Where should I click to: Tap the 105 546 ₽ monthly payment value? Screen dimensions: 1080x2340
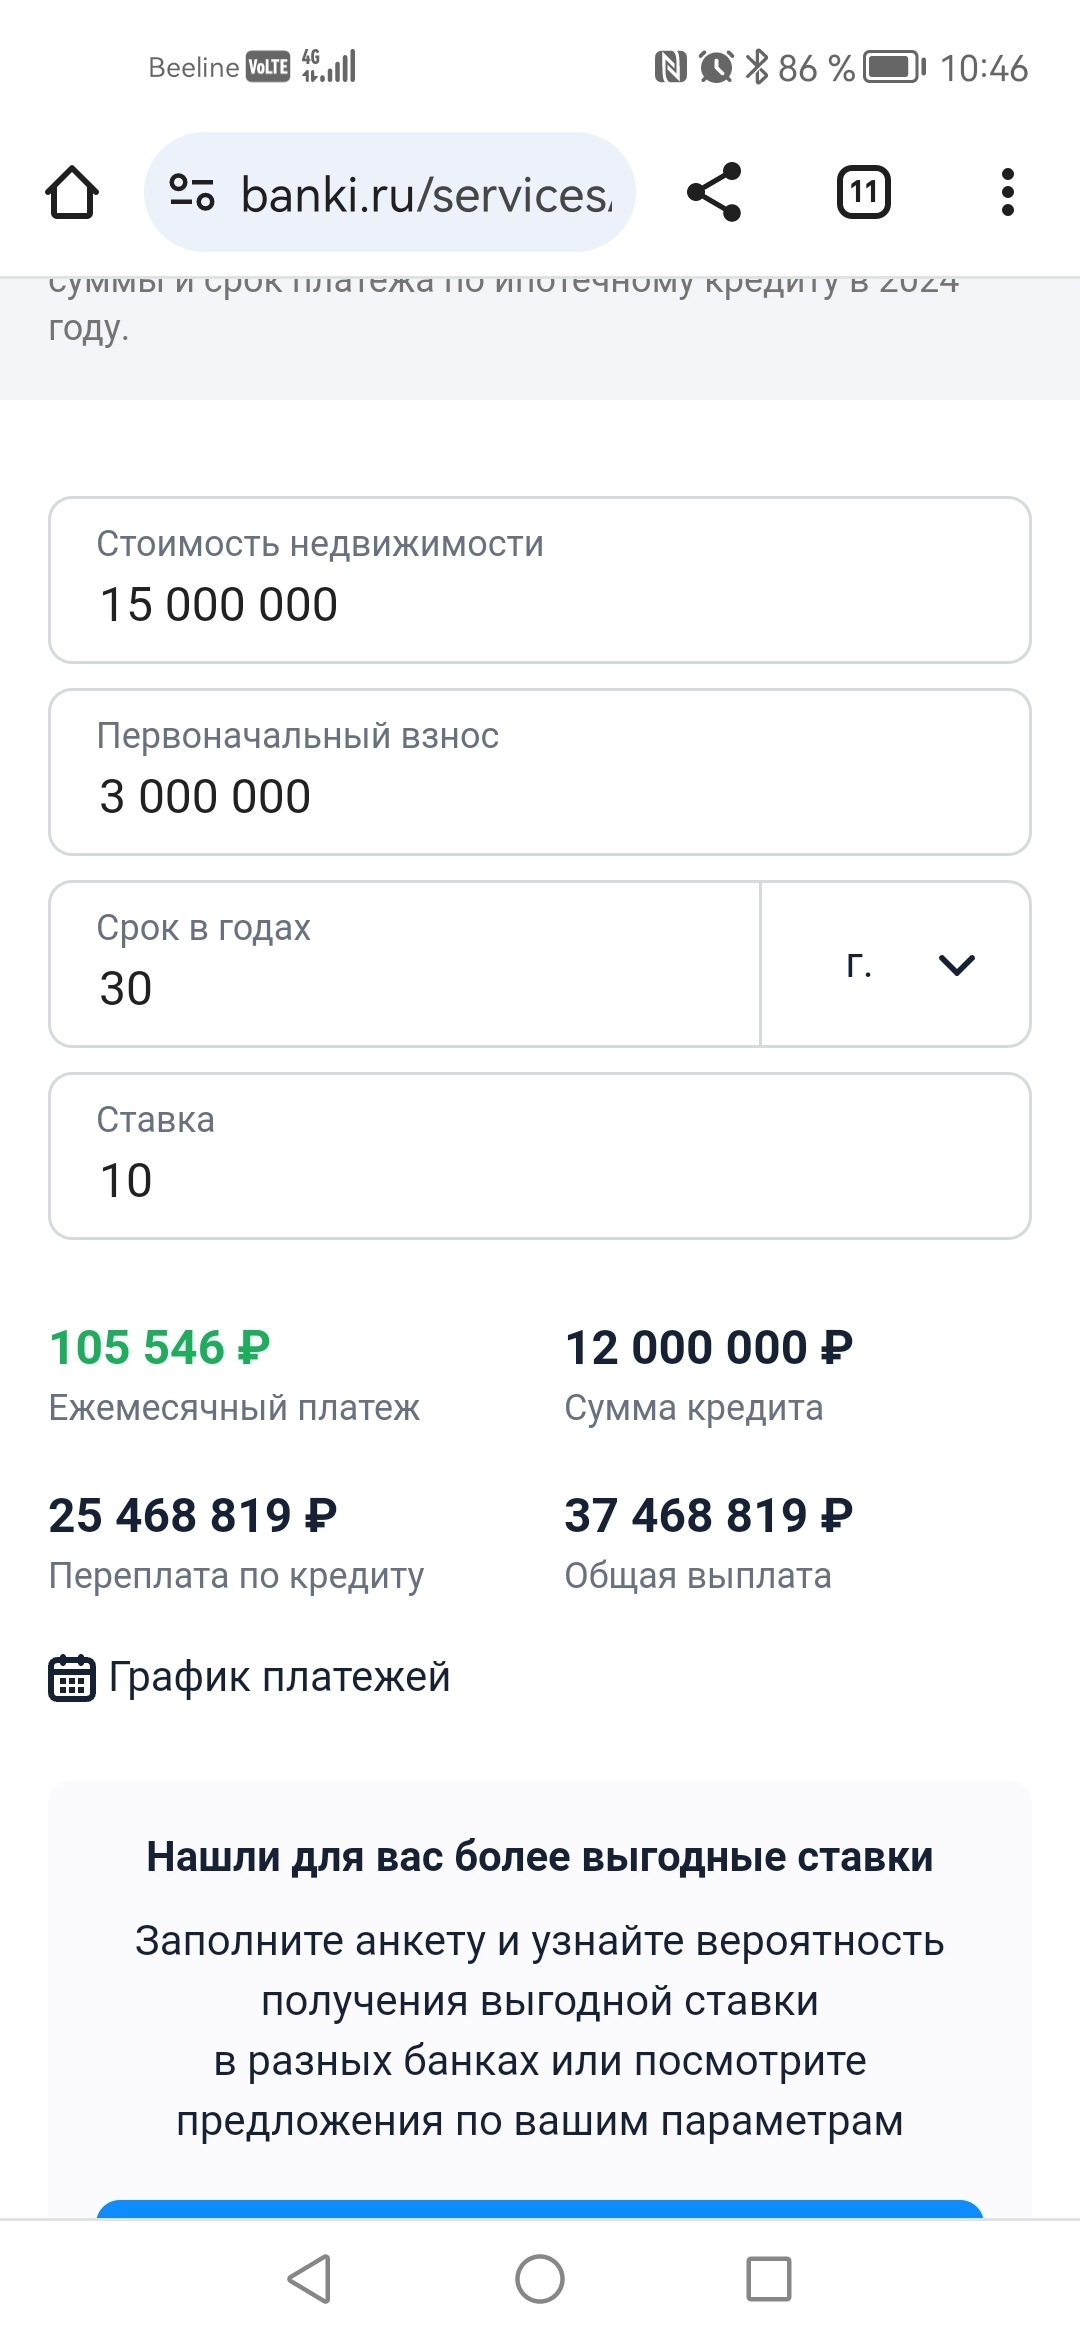[160, 1347]
